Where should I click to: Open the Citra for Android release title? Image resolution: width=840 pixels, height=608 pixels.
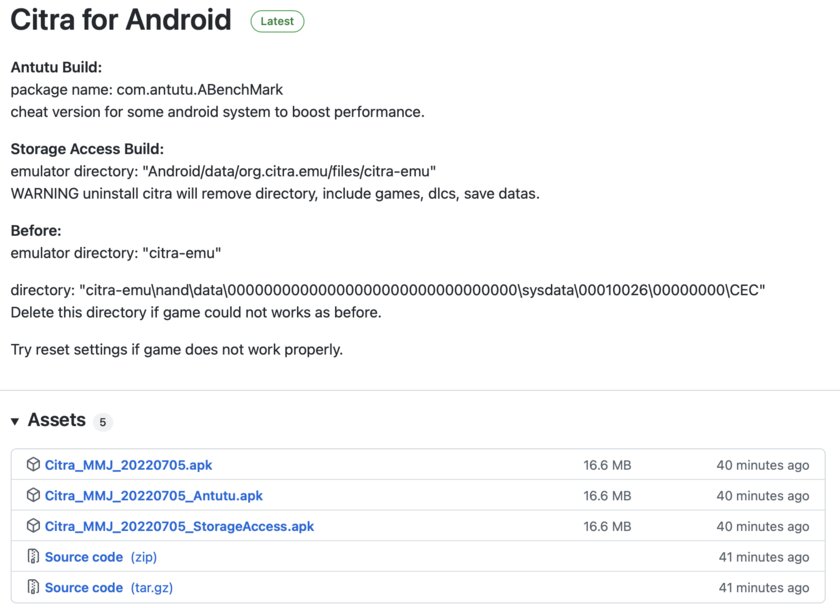point(121,20)
